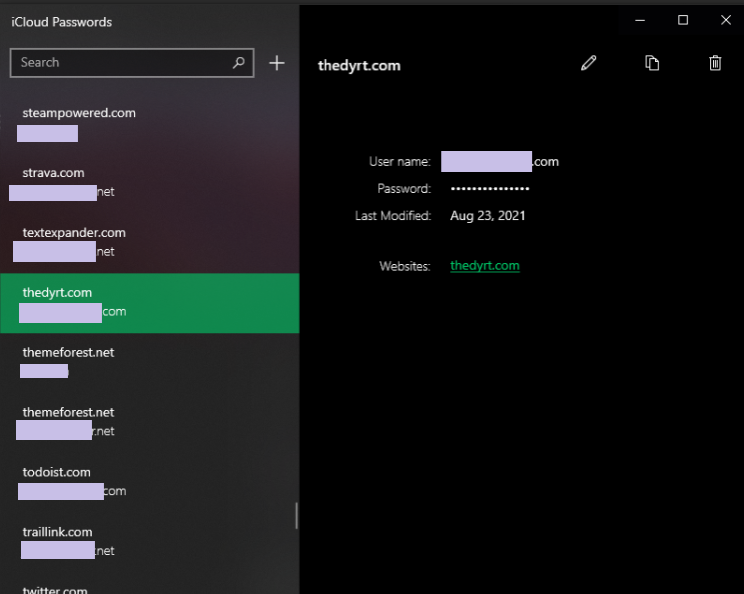This screenshot has height=594, width=744.
Task: Open the twitter.com entry
Action: tap(149, 588)
